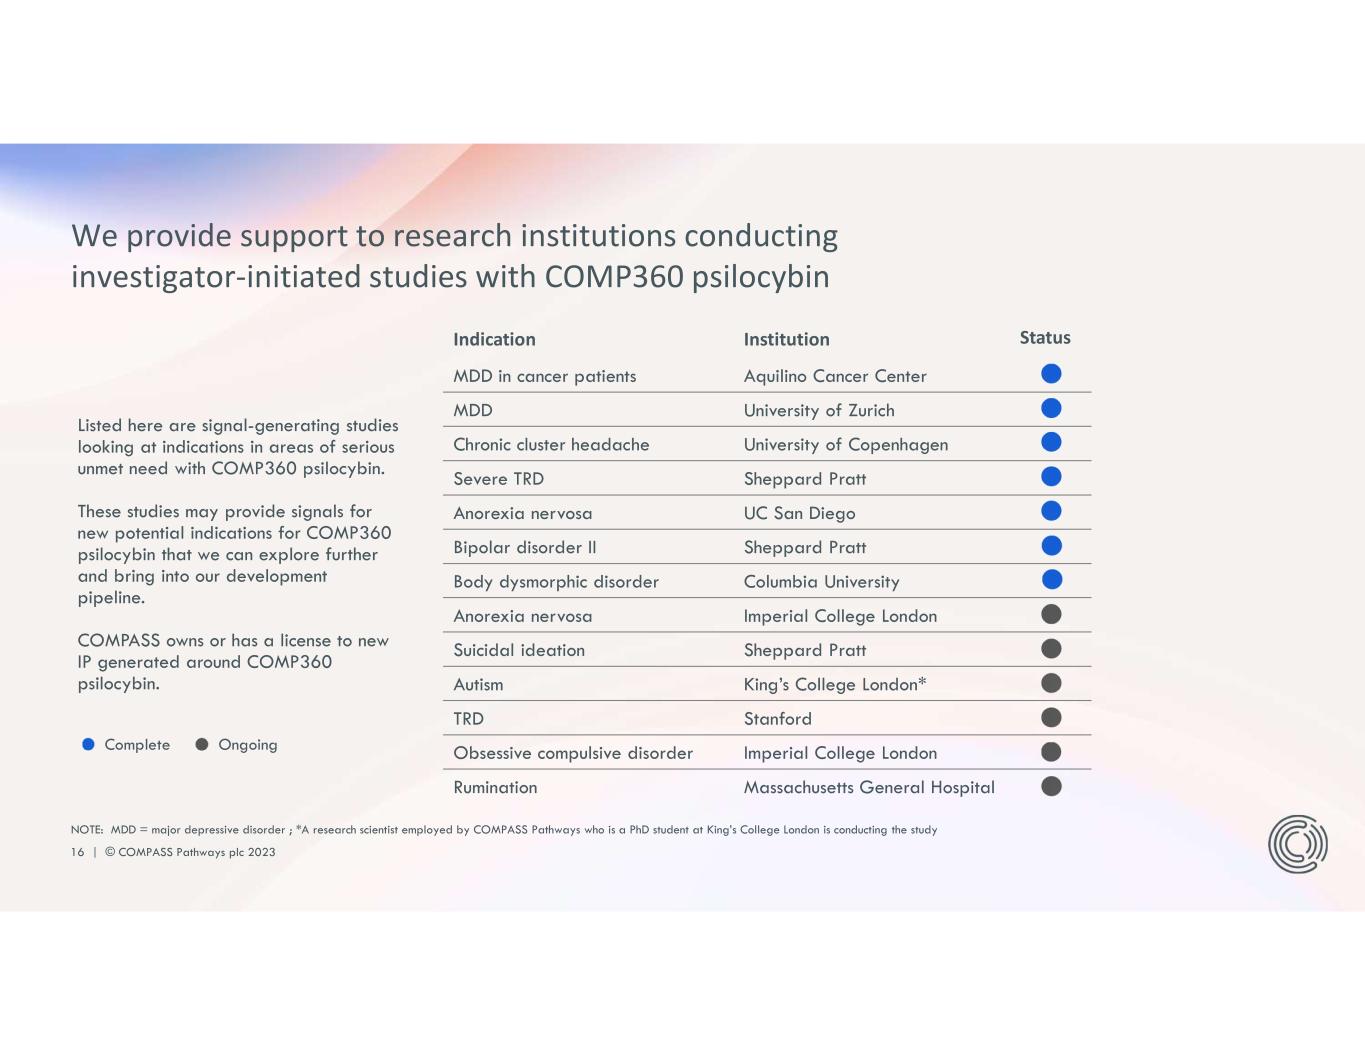Click the status dot for Massachusetts General Hospital
The height and width of the screenshot is (1055, 1365).
(x=1051, y=786)
